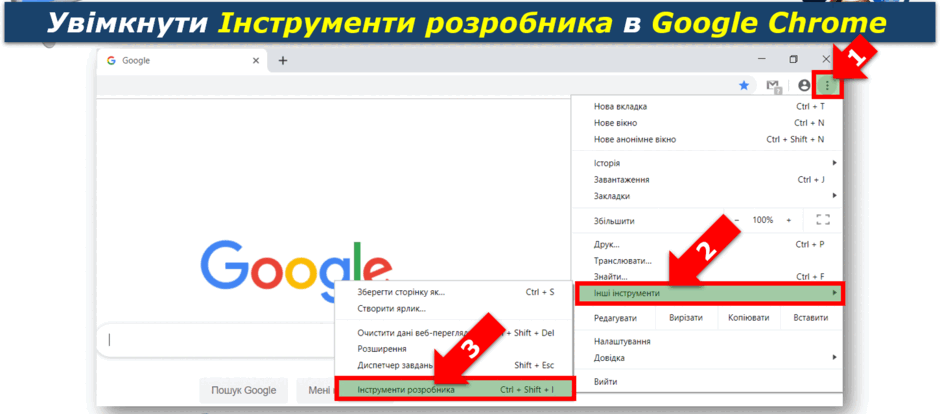
Task: Click the Копіювати edit button
Action: [x=748, y=318]
